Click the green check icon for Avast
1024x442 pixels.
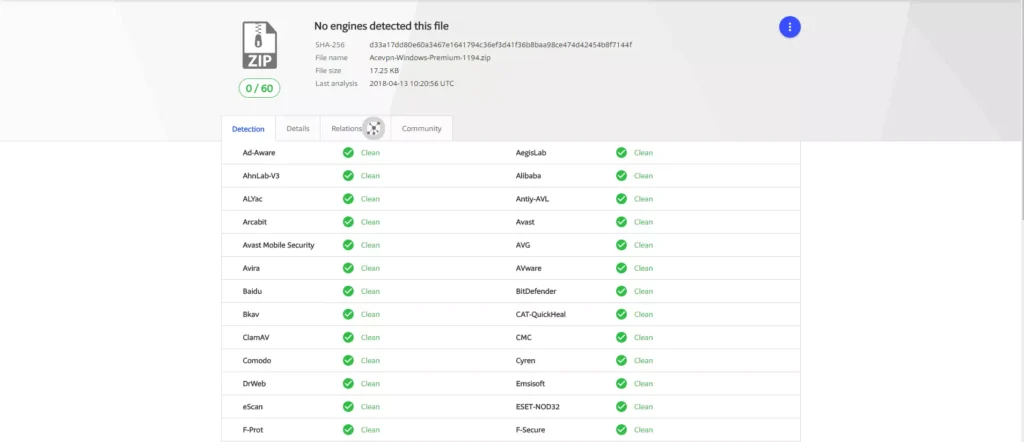(x=621, y=222)
